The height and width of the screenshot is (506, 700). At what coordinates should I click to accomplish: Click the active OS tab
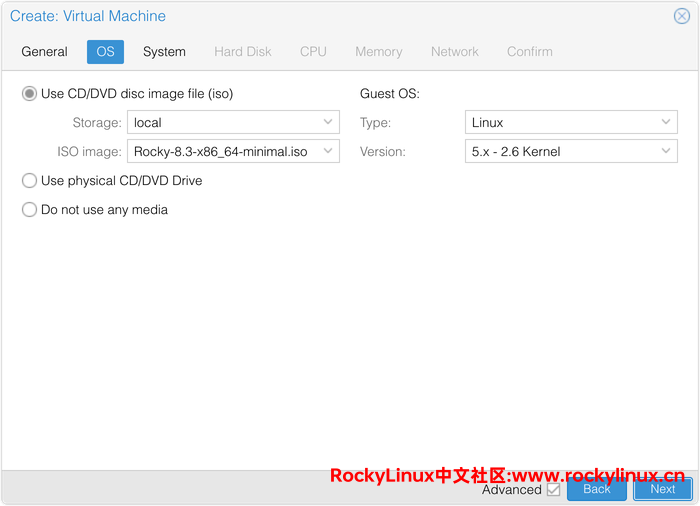point(105,52)
